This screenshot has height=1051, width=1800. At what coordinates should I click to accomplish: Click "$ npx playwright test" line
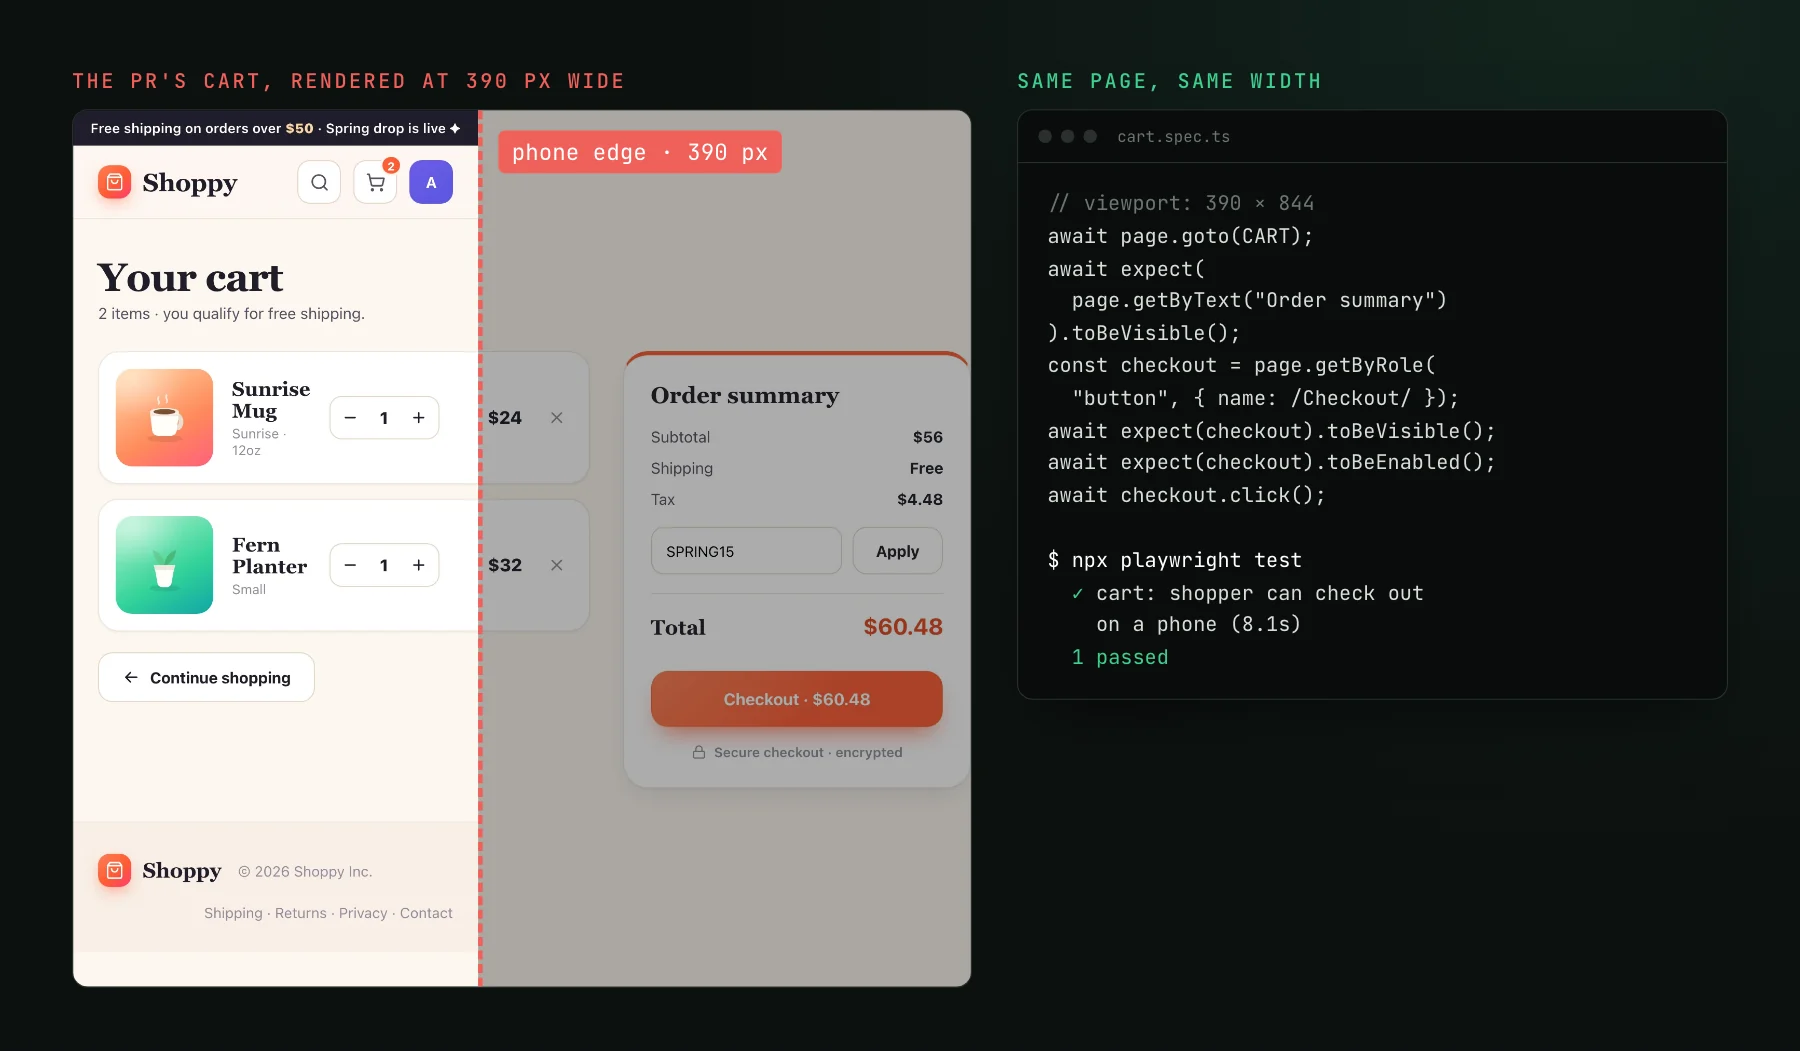pyautogui.click(x=1175, y=560)
